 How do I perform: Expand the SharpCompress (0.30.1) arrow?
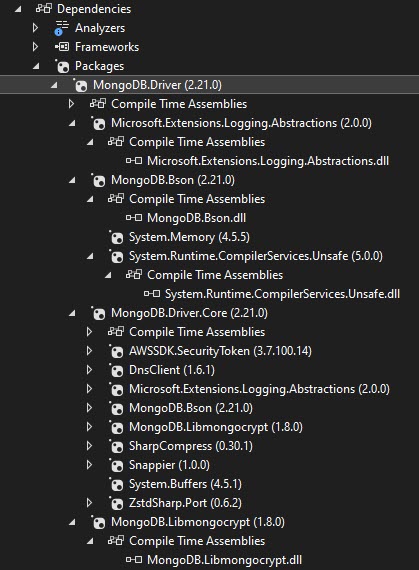click(89, 446)
